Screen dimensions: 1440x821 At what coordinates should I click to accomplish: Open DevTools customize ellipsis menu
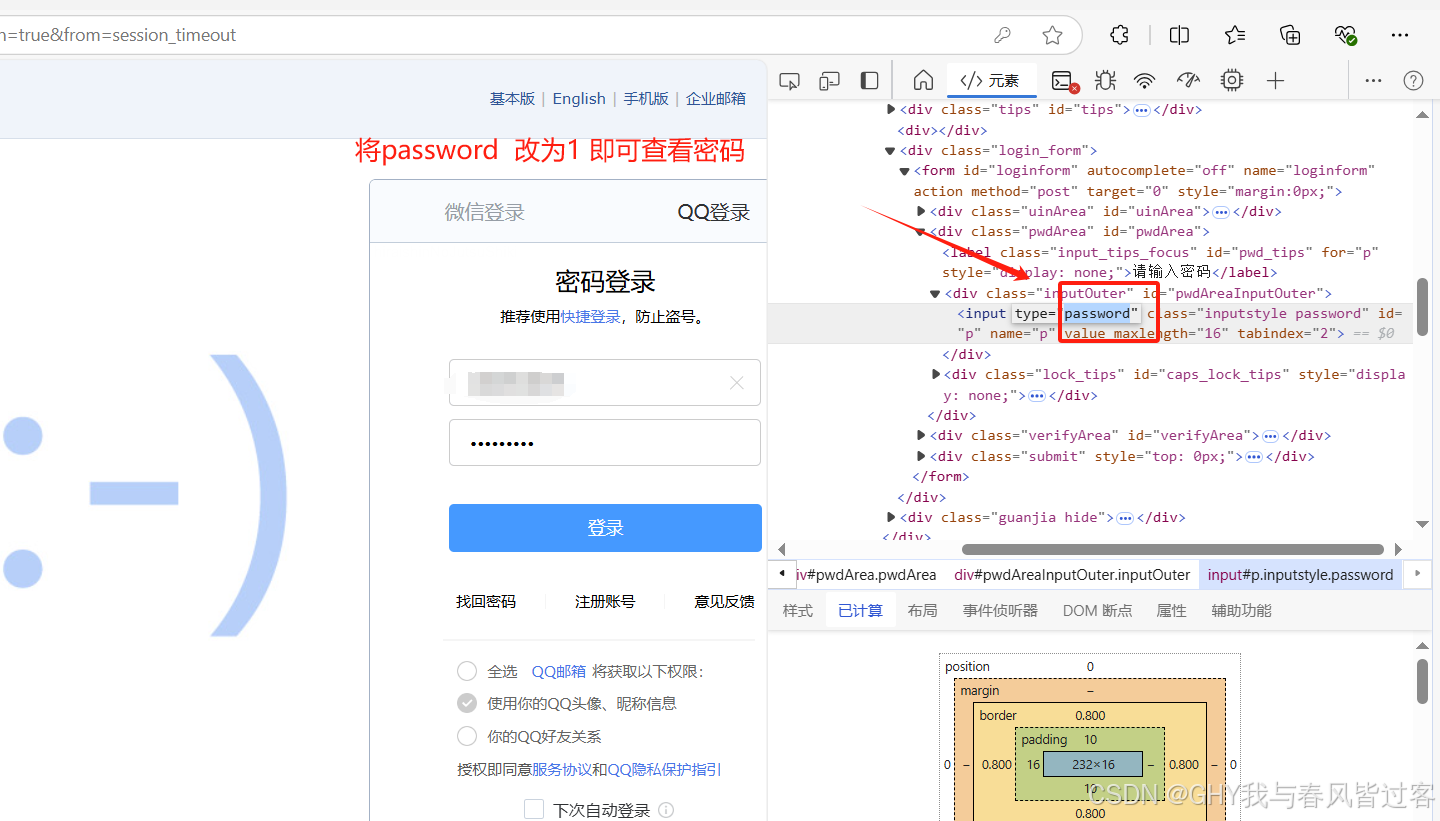[x=1373, y=81]
